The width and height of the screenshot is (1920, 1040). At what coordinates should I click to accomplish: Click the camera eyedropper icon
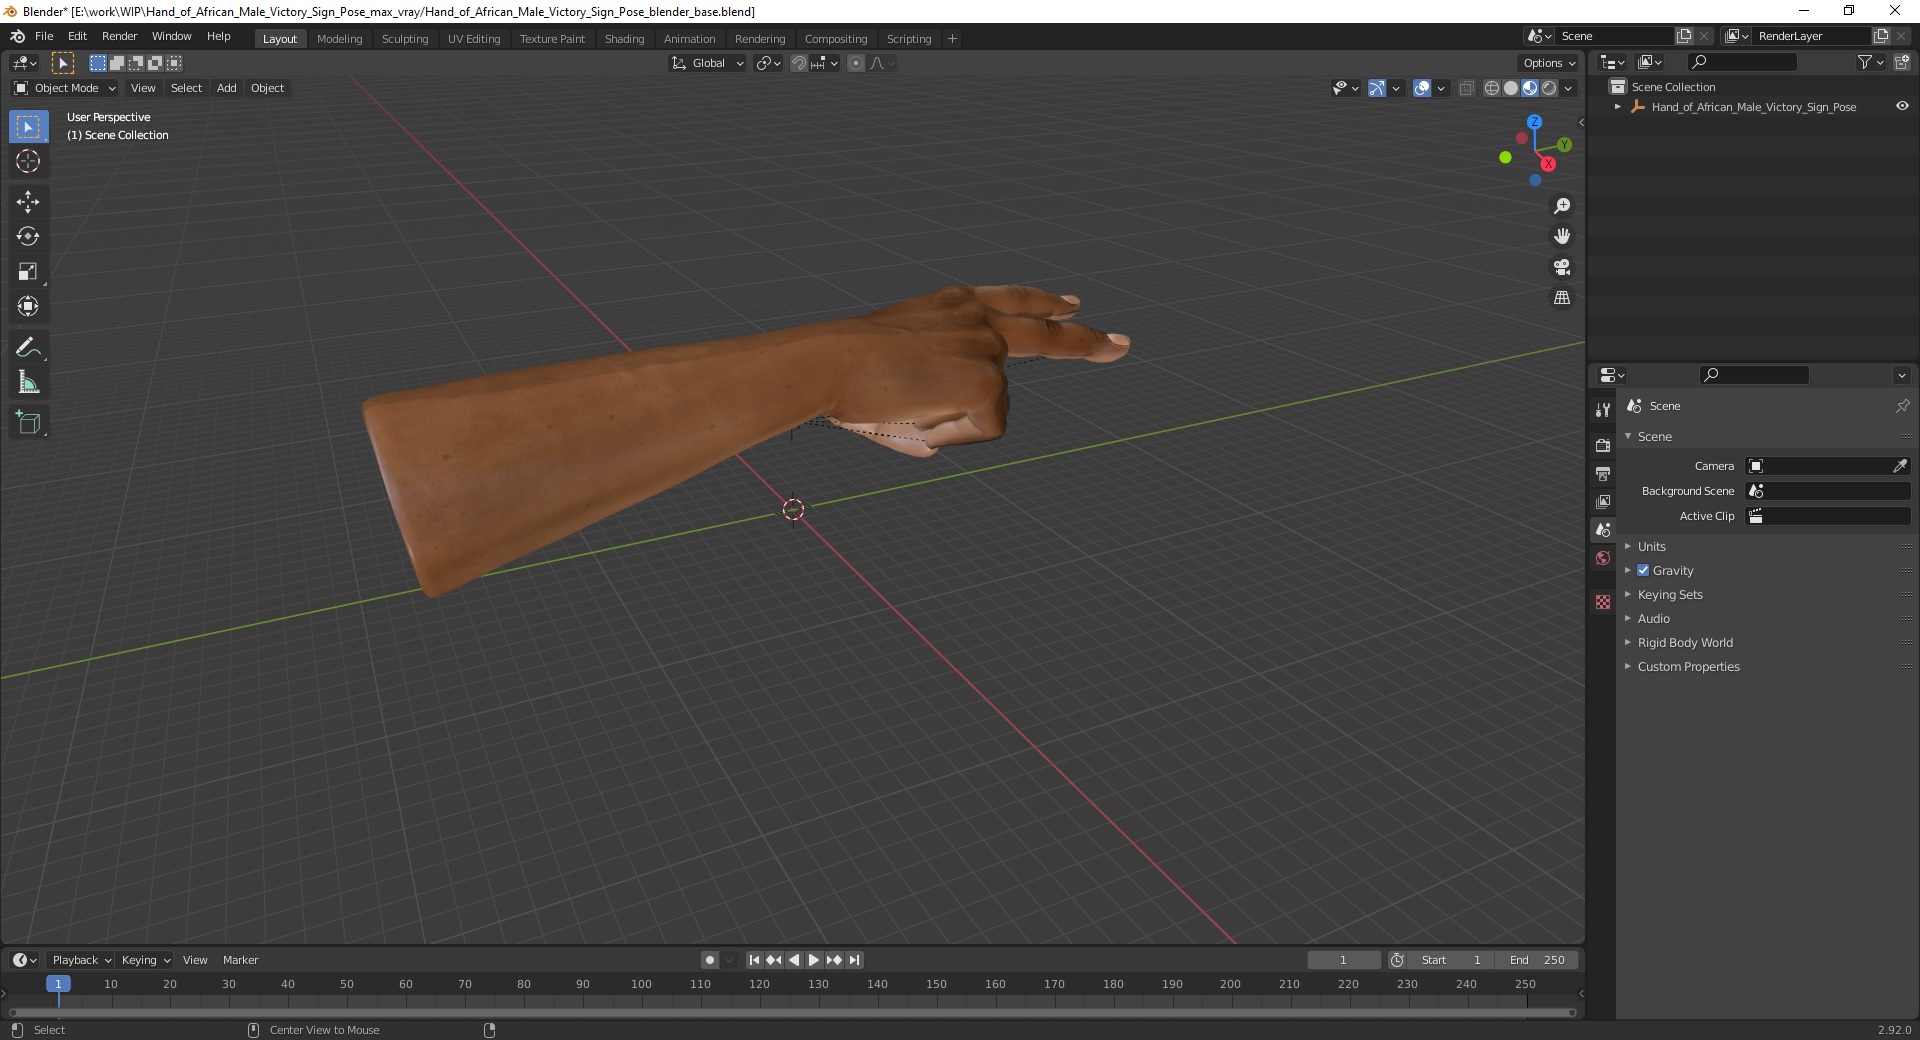click(x=1900, y=466)
